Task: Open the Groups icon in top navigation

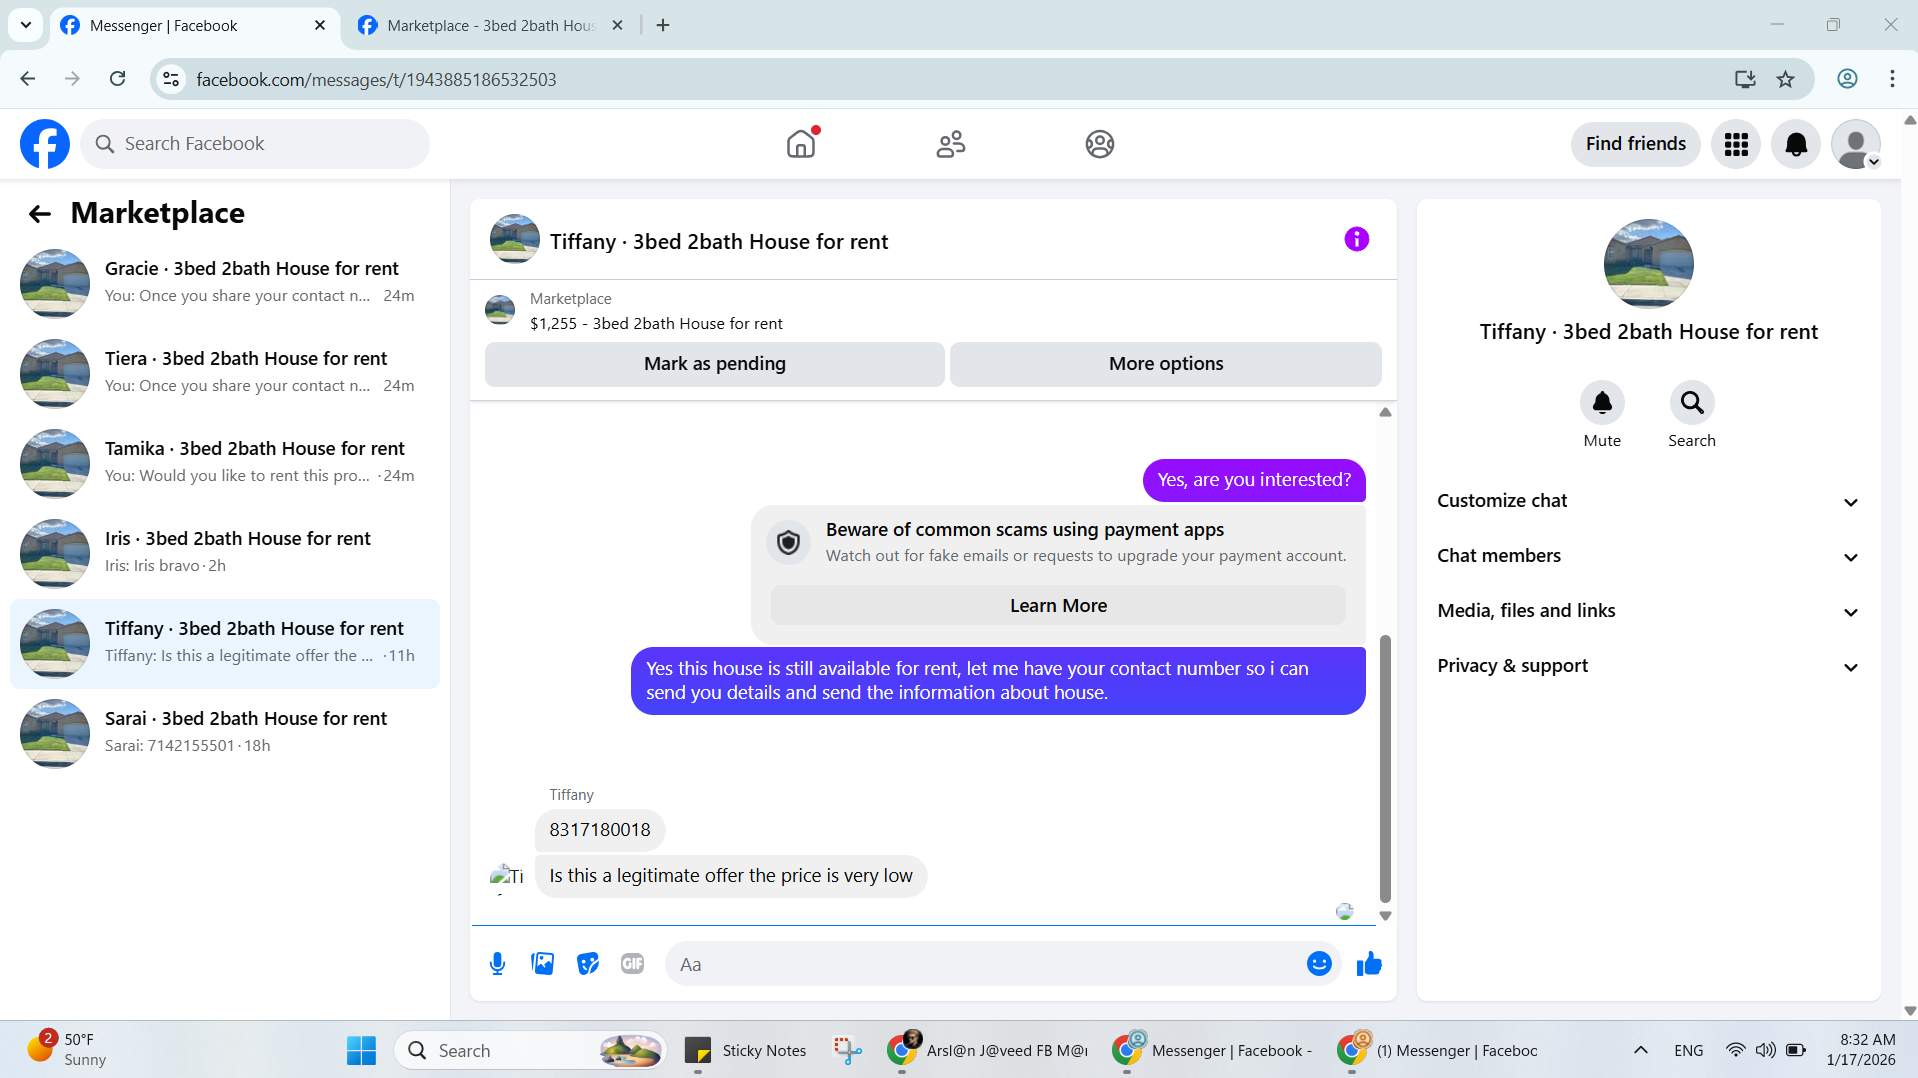Action: point(1099,144)
